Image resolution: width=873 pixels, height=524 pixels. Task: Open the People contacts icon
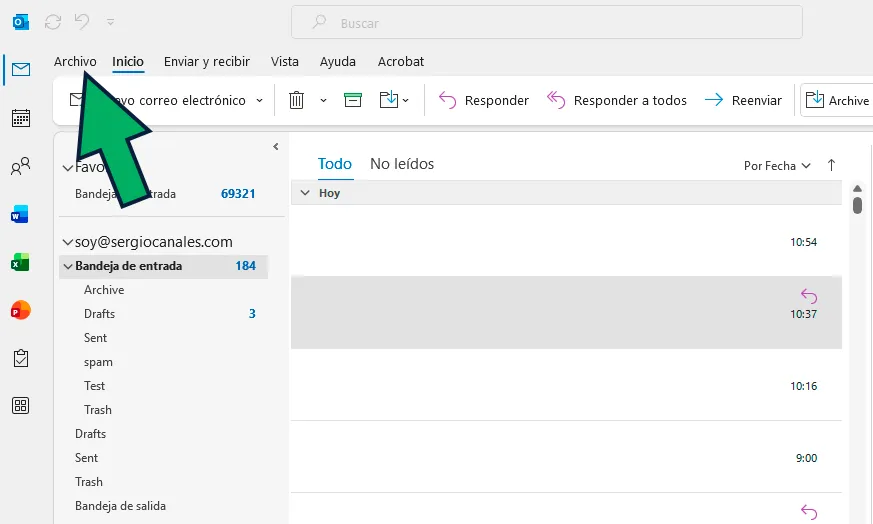[x=21, y=166]
